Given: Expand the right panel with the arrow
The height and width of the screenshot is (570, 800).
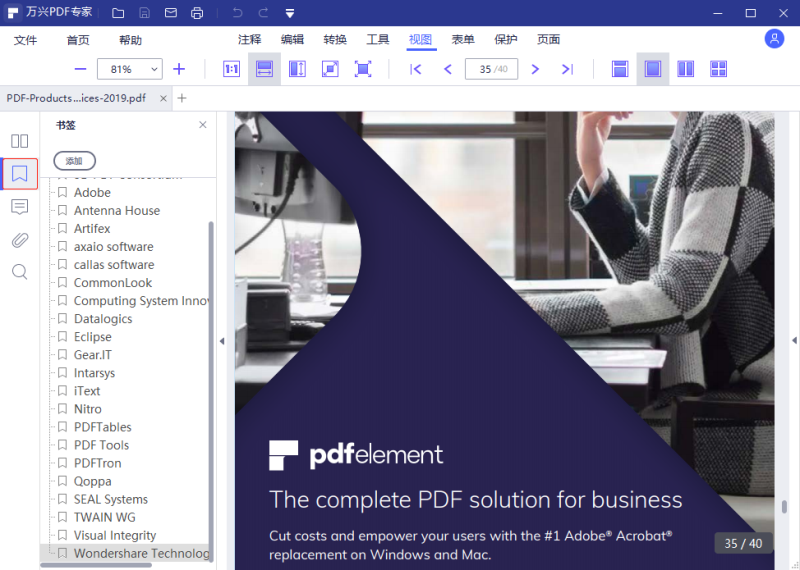Looking at the screenshot, I should click(x=794, y=340).
